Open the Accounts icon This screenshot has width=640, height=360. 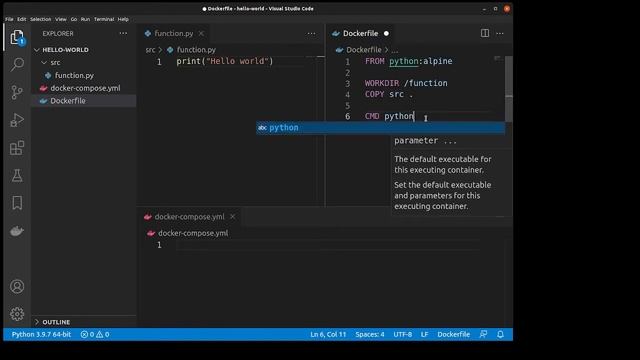point(17,286)
